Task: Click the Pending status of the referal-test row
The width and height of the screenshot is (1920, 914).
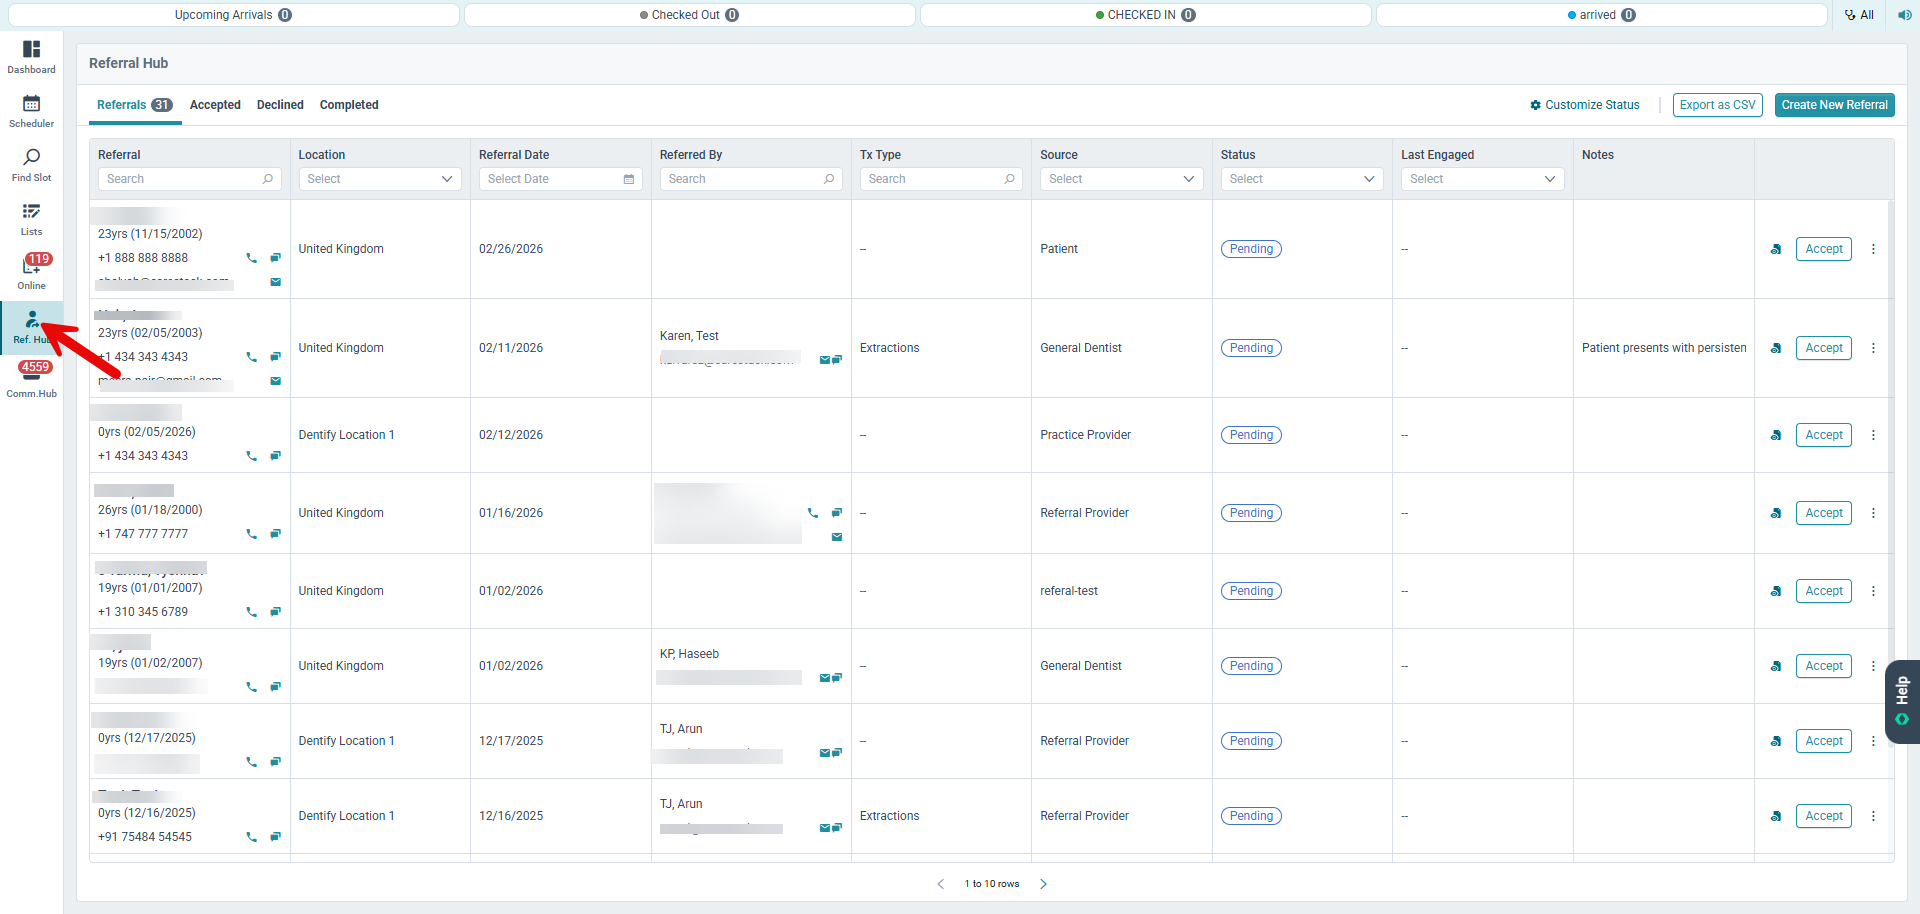Action: pos(1251,591)
